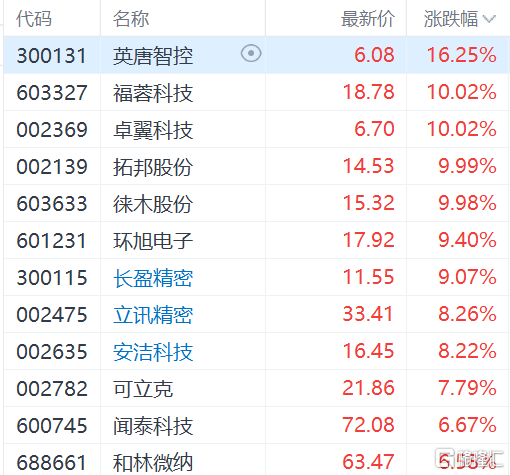The image size is (510, 475).
Task: Open stock link 立讯精密
Action: [x=153, y=315]
